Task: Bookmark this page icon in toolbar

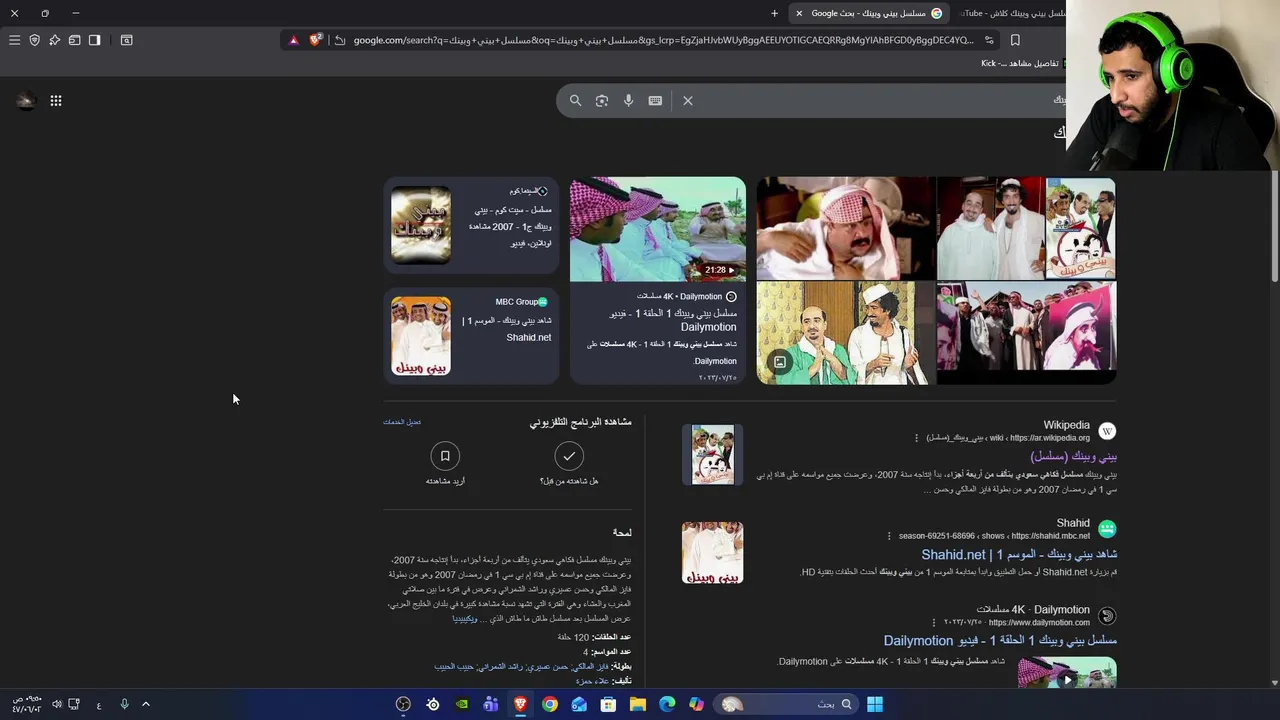Action: click(1015, 40)
